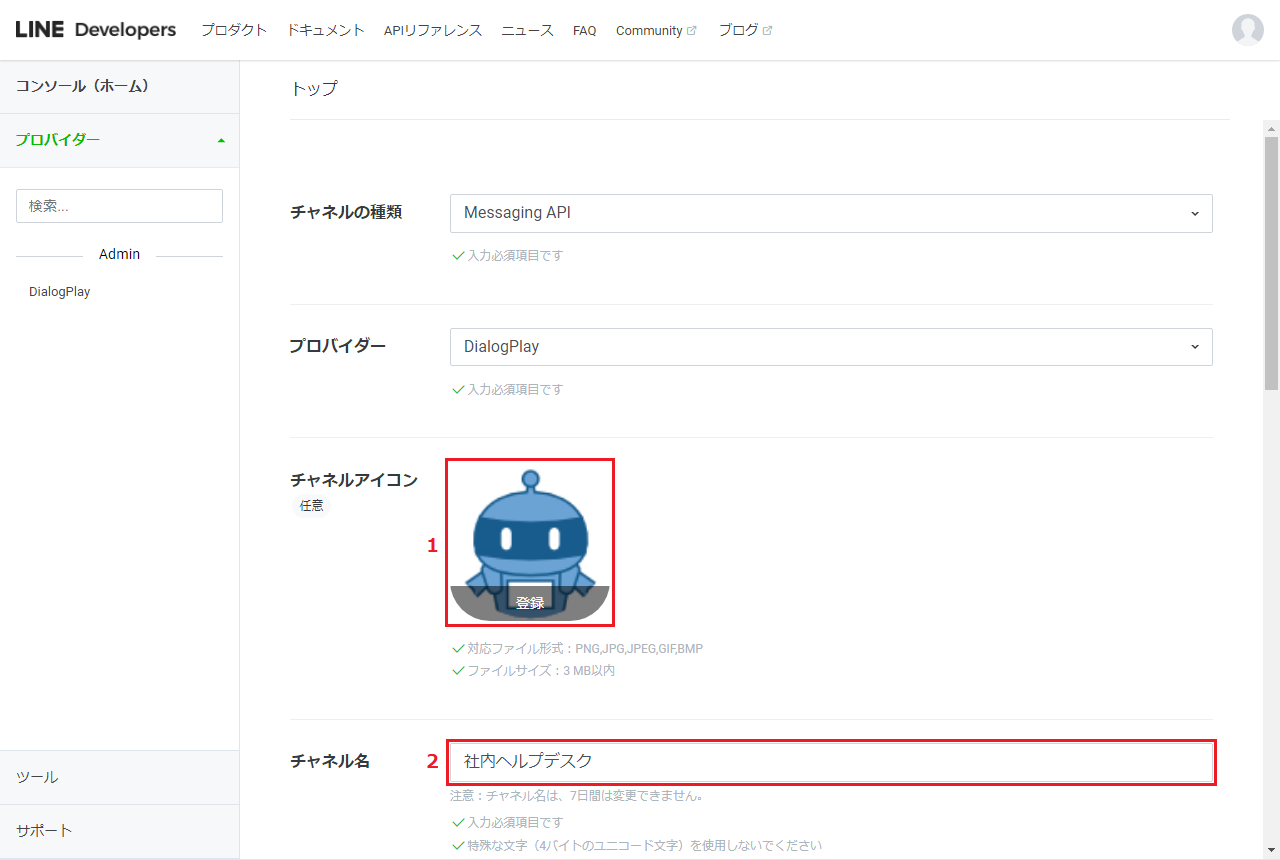The height and width of the screenshot is (860, 1280).
Task: Go to APIリファレンス
Action: click(433, 30)
